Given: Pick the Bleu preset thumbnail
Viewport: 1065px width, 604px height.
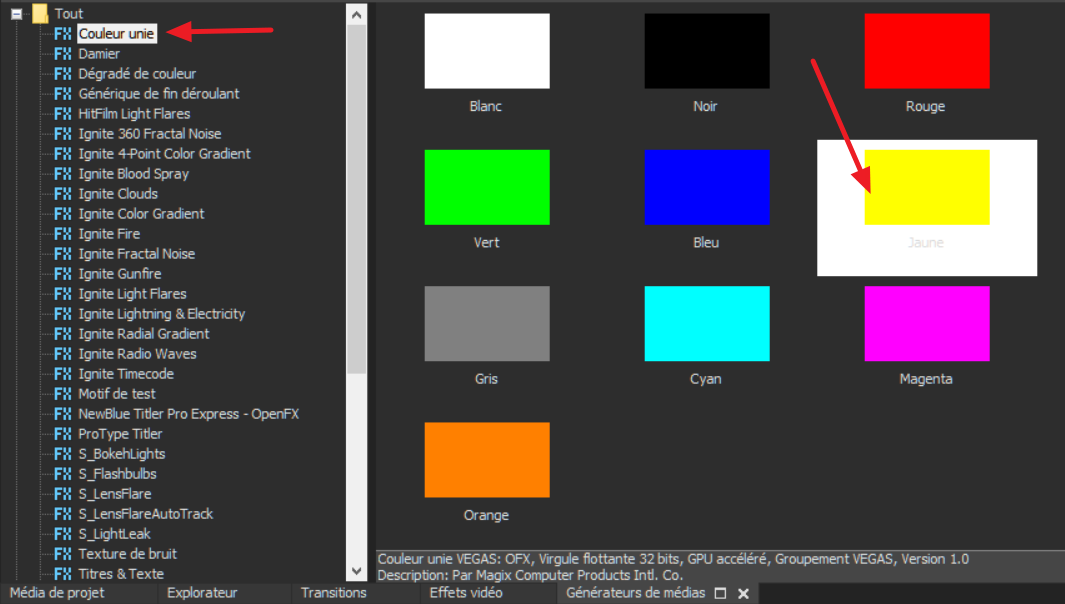Looking at the screenshot, I should [x=707, y=188].
